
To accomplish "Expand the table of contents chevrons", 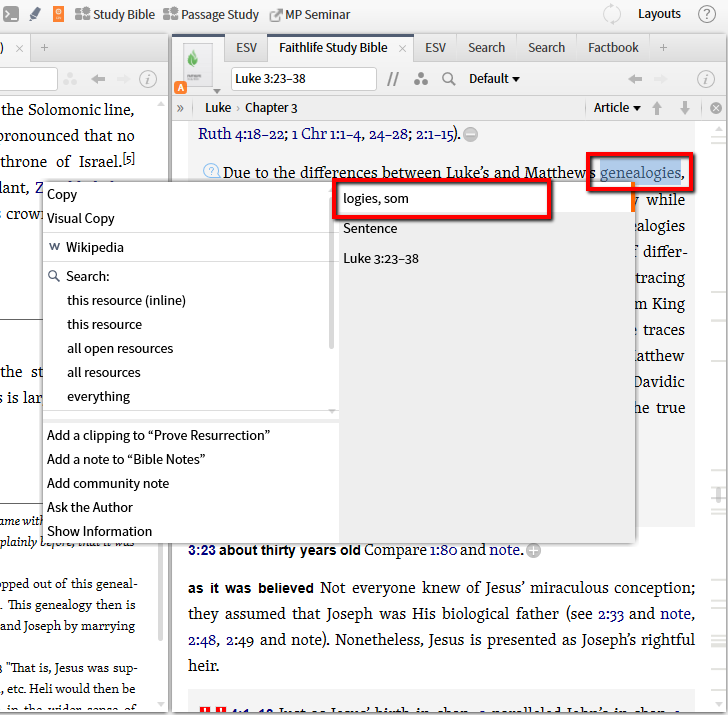I will (x=180, y=108).
